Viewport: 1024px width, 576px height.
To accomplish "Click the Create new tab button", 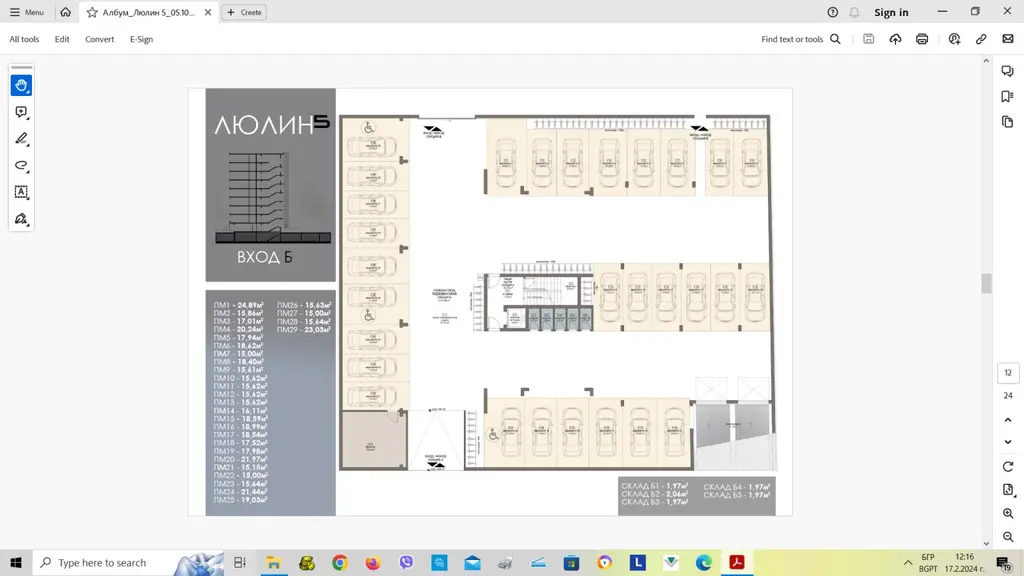I will coord(244,13).
